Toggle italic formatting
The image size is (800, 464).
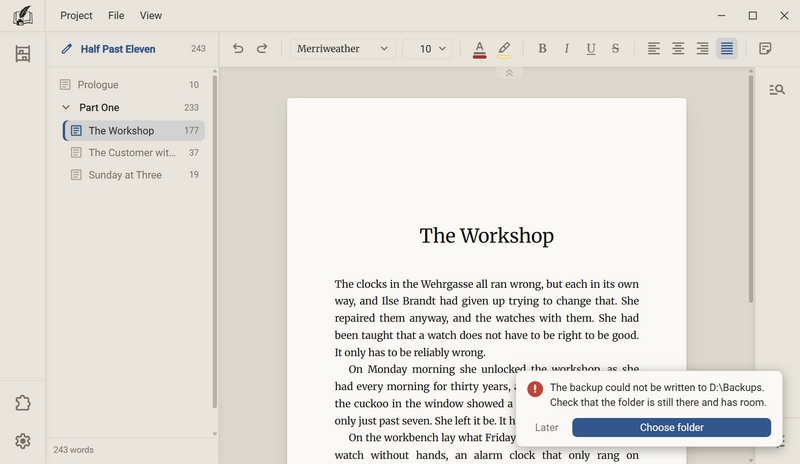click(x=566, y=48)
